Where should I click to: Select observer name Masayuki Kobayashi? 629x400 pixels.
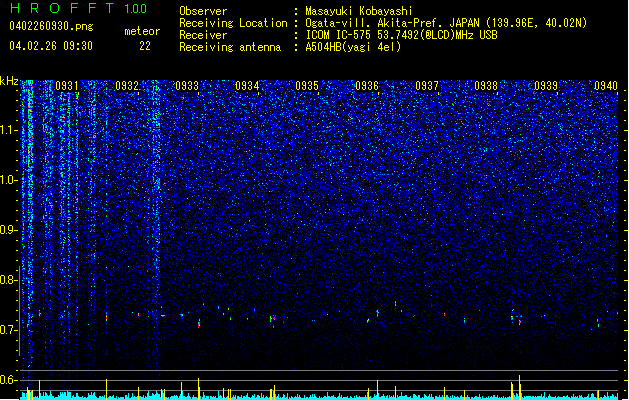(x=359, y=11)
